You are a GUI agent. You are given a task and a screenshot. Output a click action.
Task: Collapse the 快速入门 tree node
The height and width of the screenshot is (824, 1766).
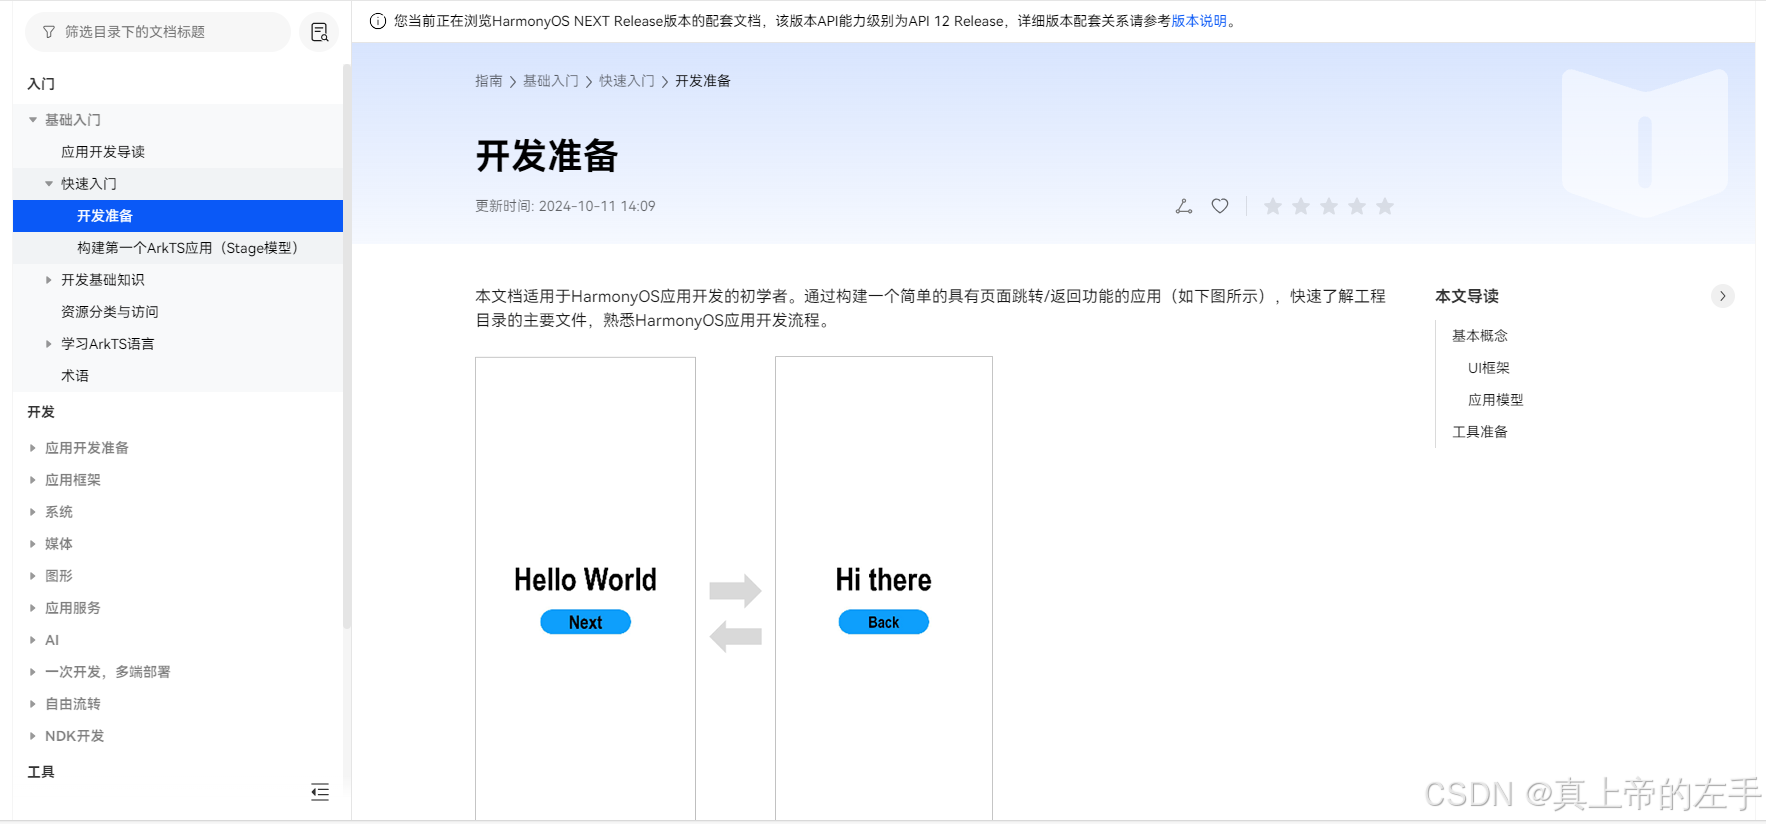49,184
